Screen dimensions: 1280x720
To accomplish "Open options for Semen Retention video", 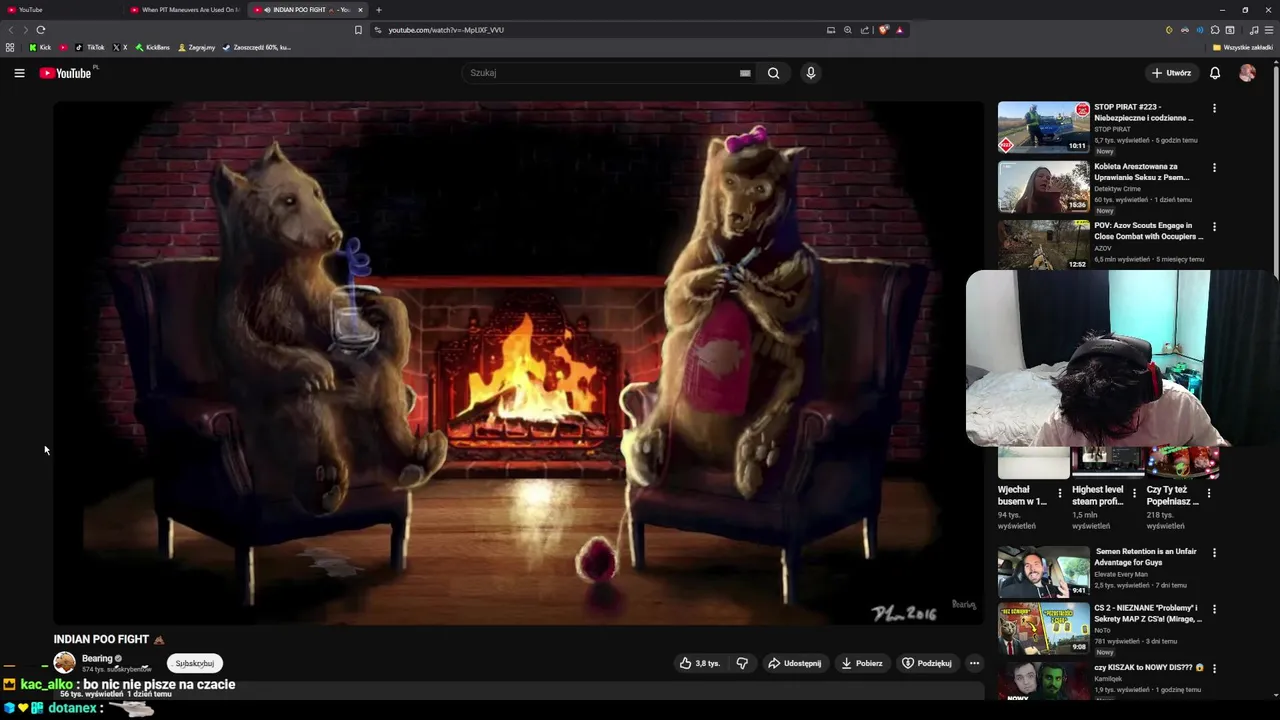I will 1214,553.
